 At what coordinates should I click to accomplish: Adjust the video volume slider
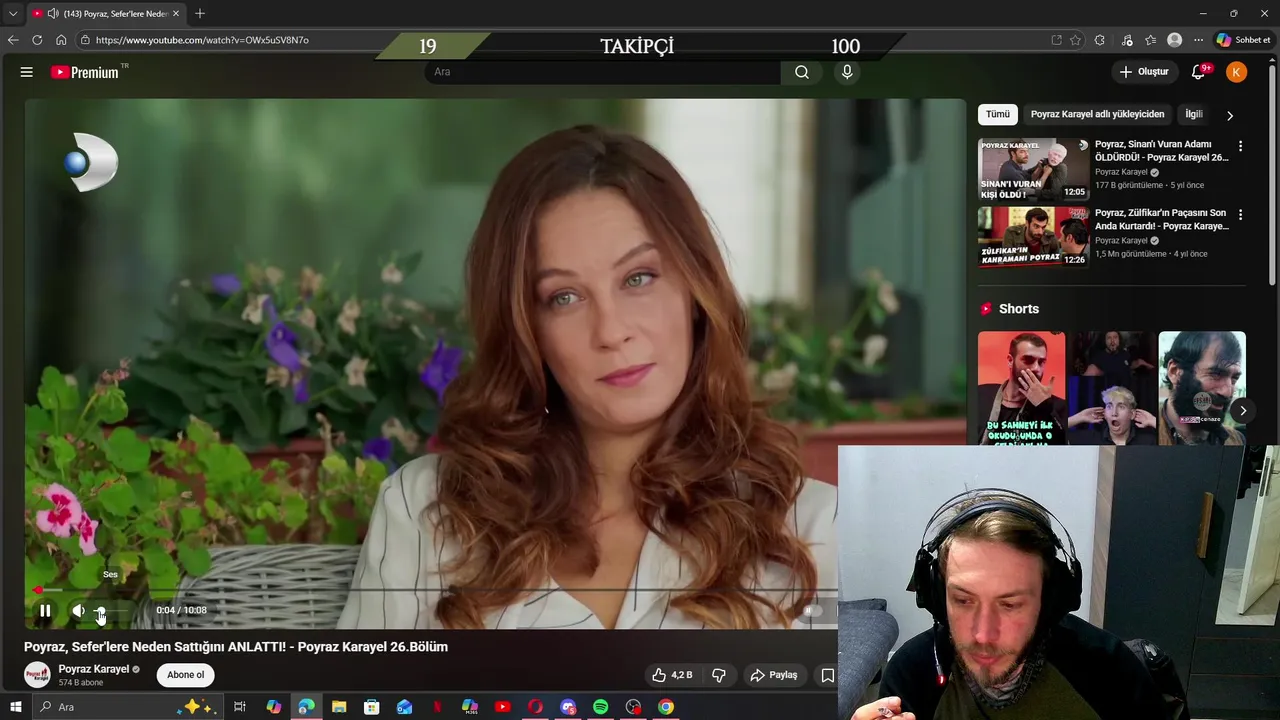pyautogui.click(x=112, y=610)
